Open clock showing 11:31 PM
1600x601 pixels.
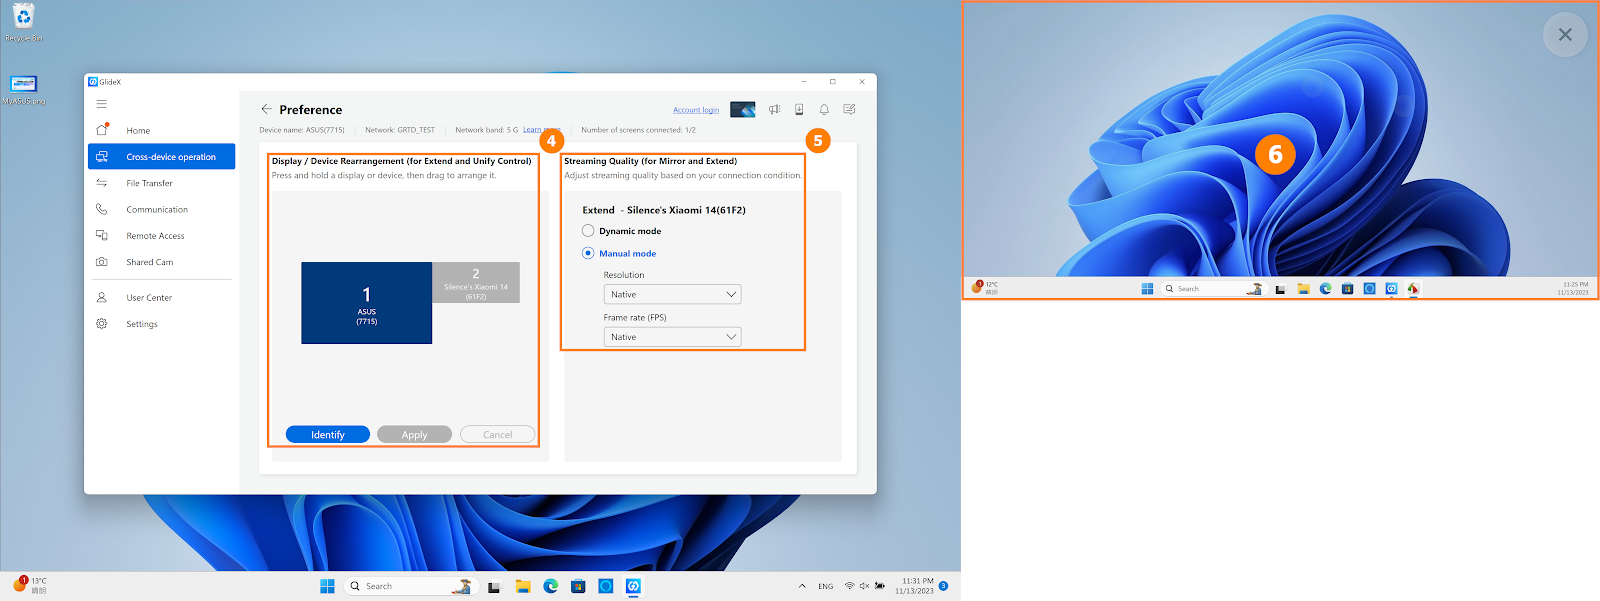(x=915, y=586)
